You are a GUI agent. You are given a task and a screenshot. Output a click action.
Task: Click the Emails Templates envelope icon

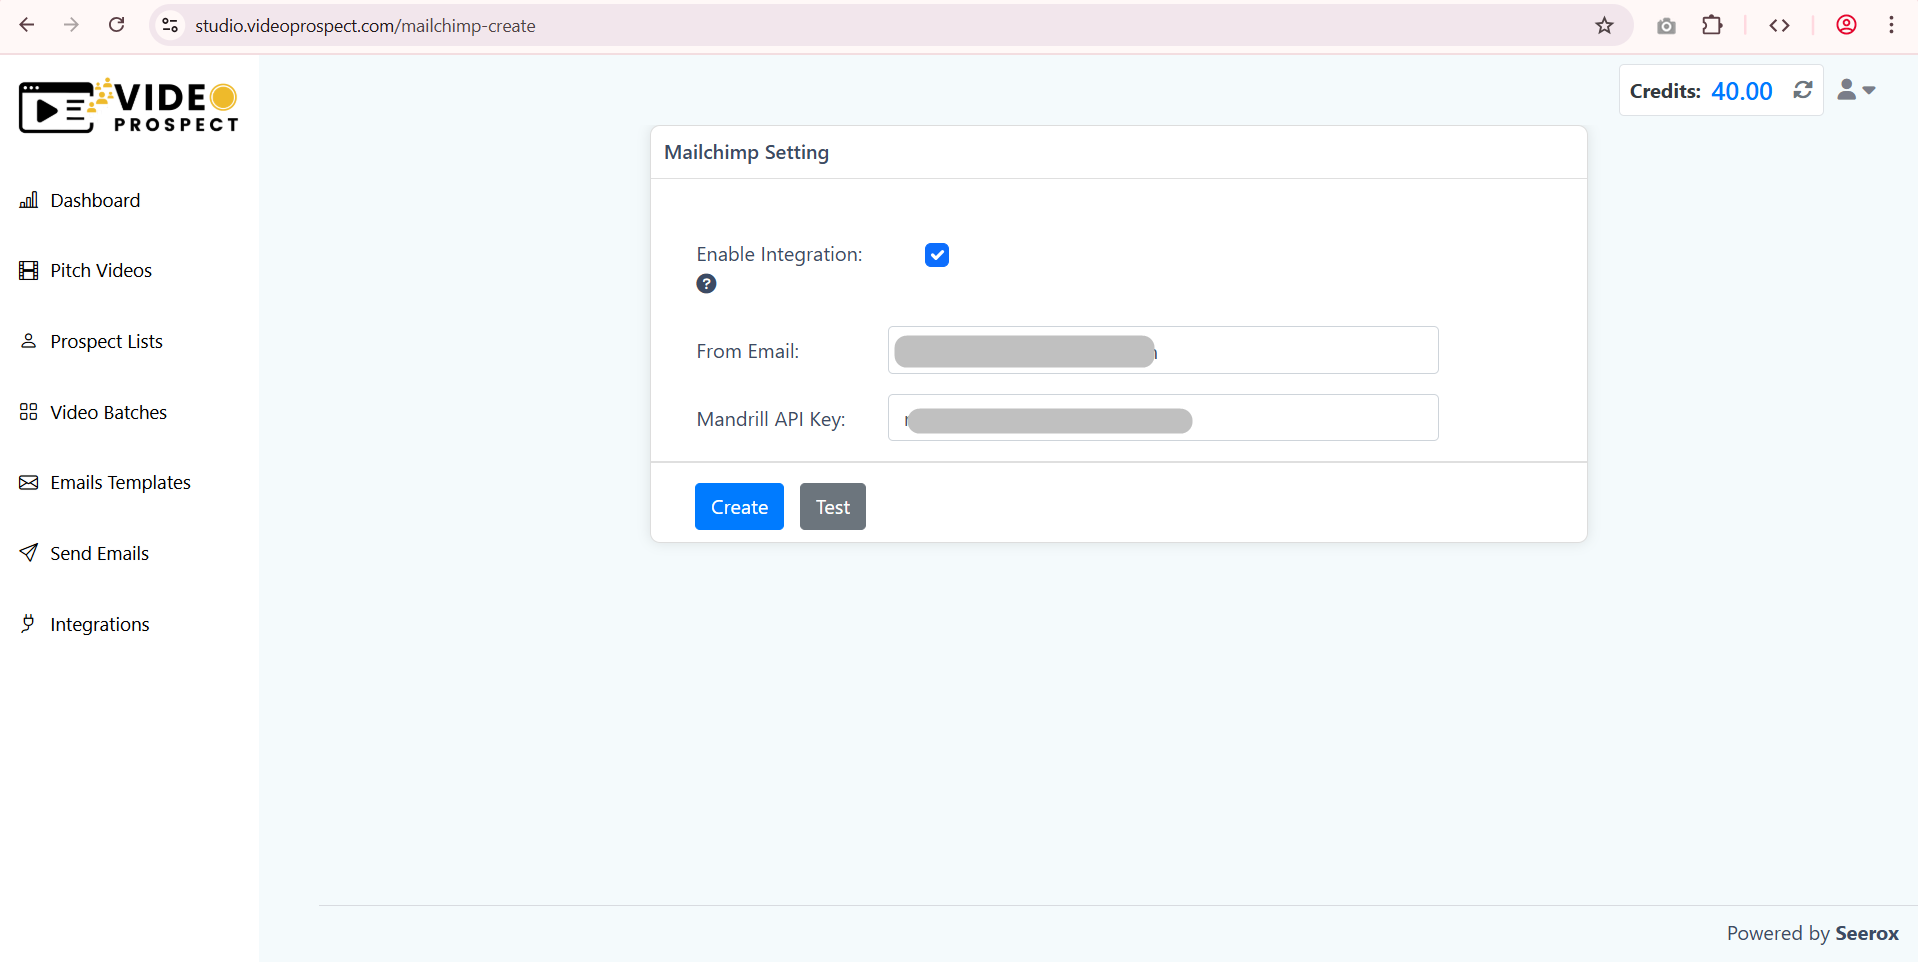click(x=29, y=482)
